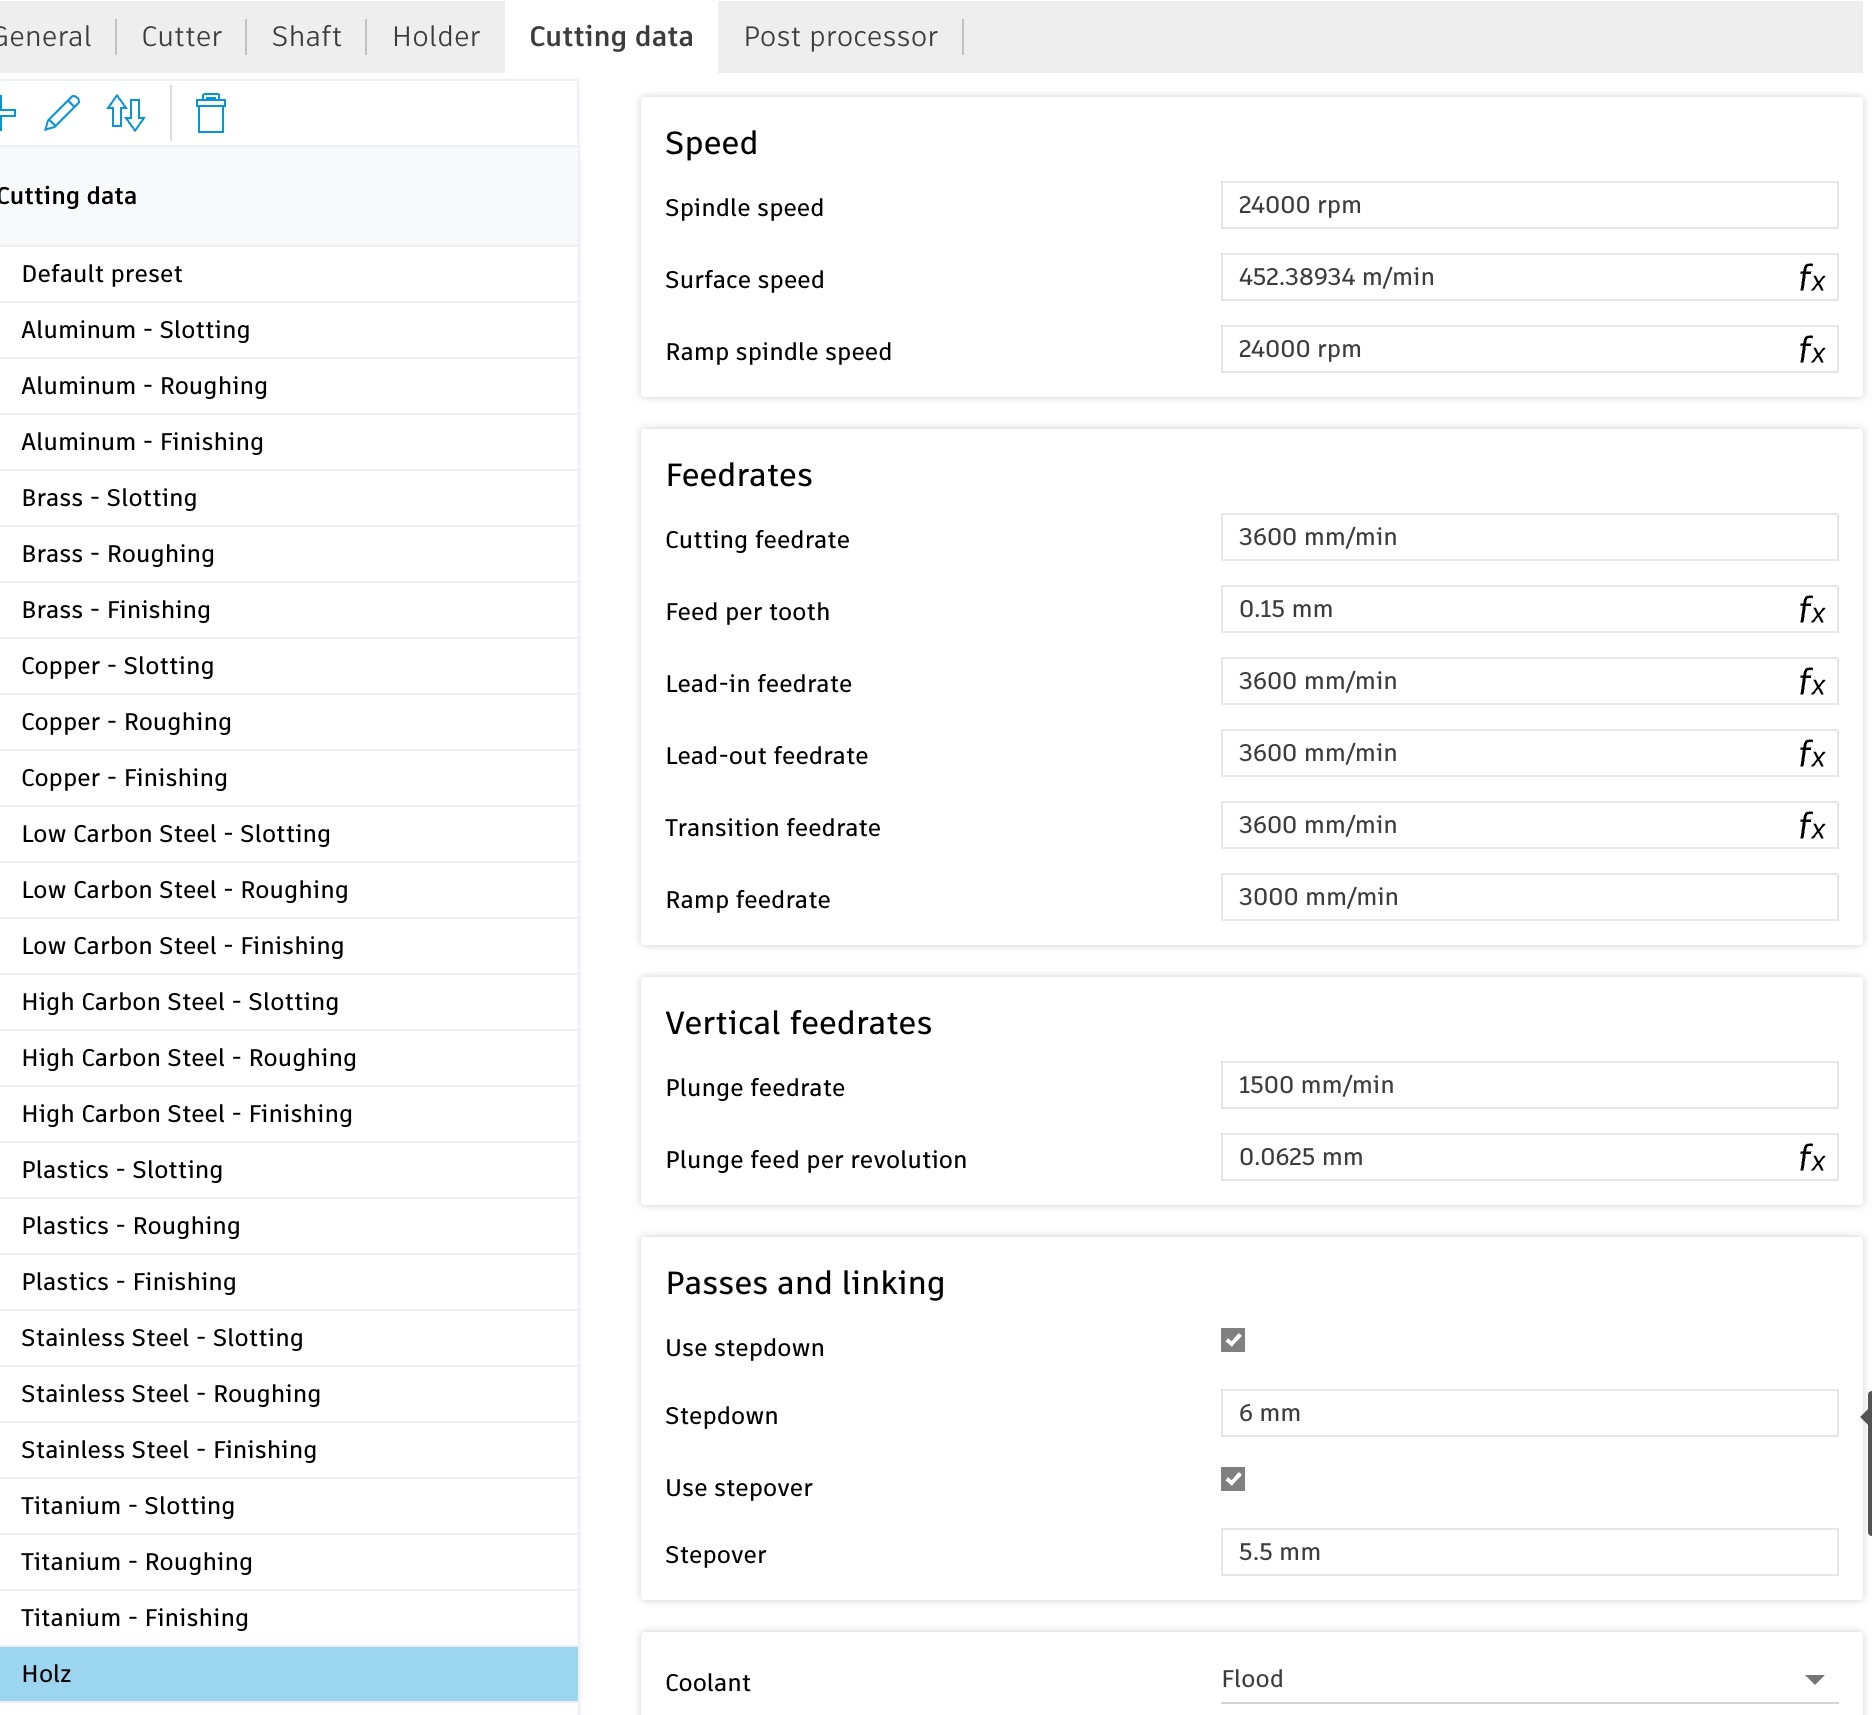Select Stainless Steel - Roughing preset
This screenshot has height=1715, width=1872.
[289, 1394]
